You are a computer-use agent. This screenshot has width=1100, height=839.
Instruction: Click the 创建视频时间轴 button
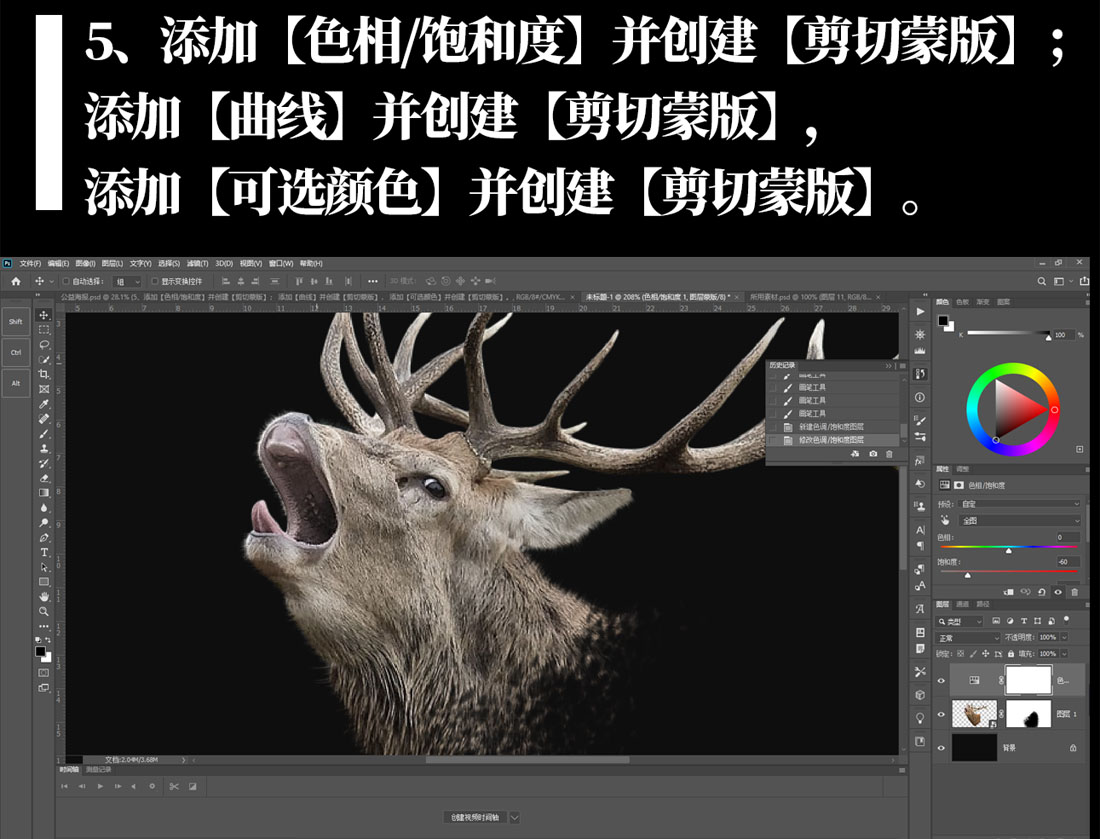coord(475,817)
